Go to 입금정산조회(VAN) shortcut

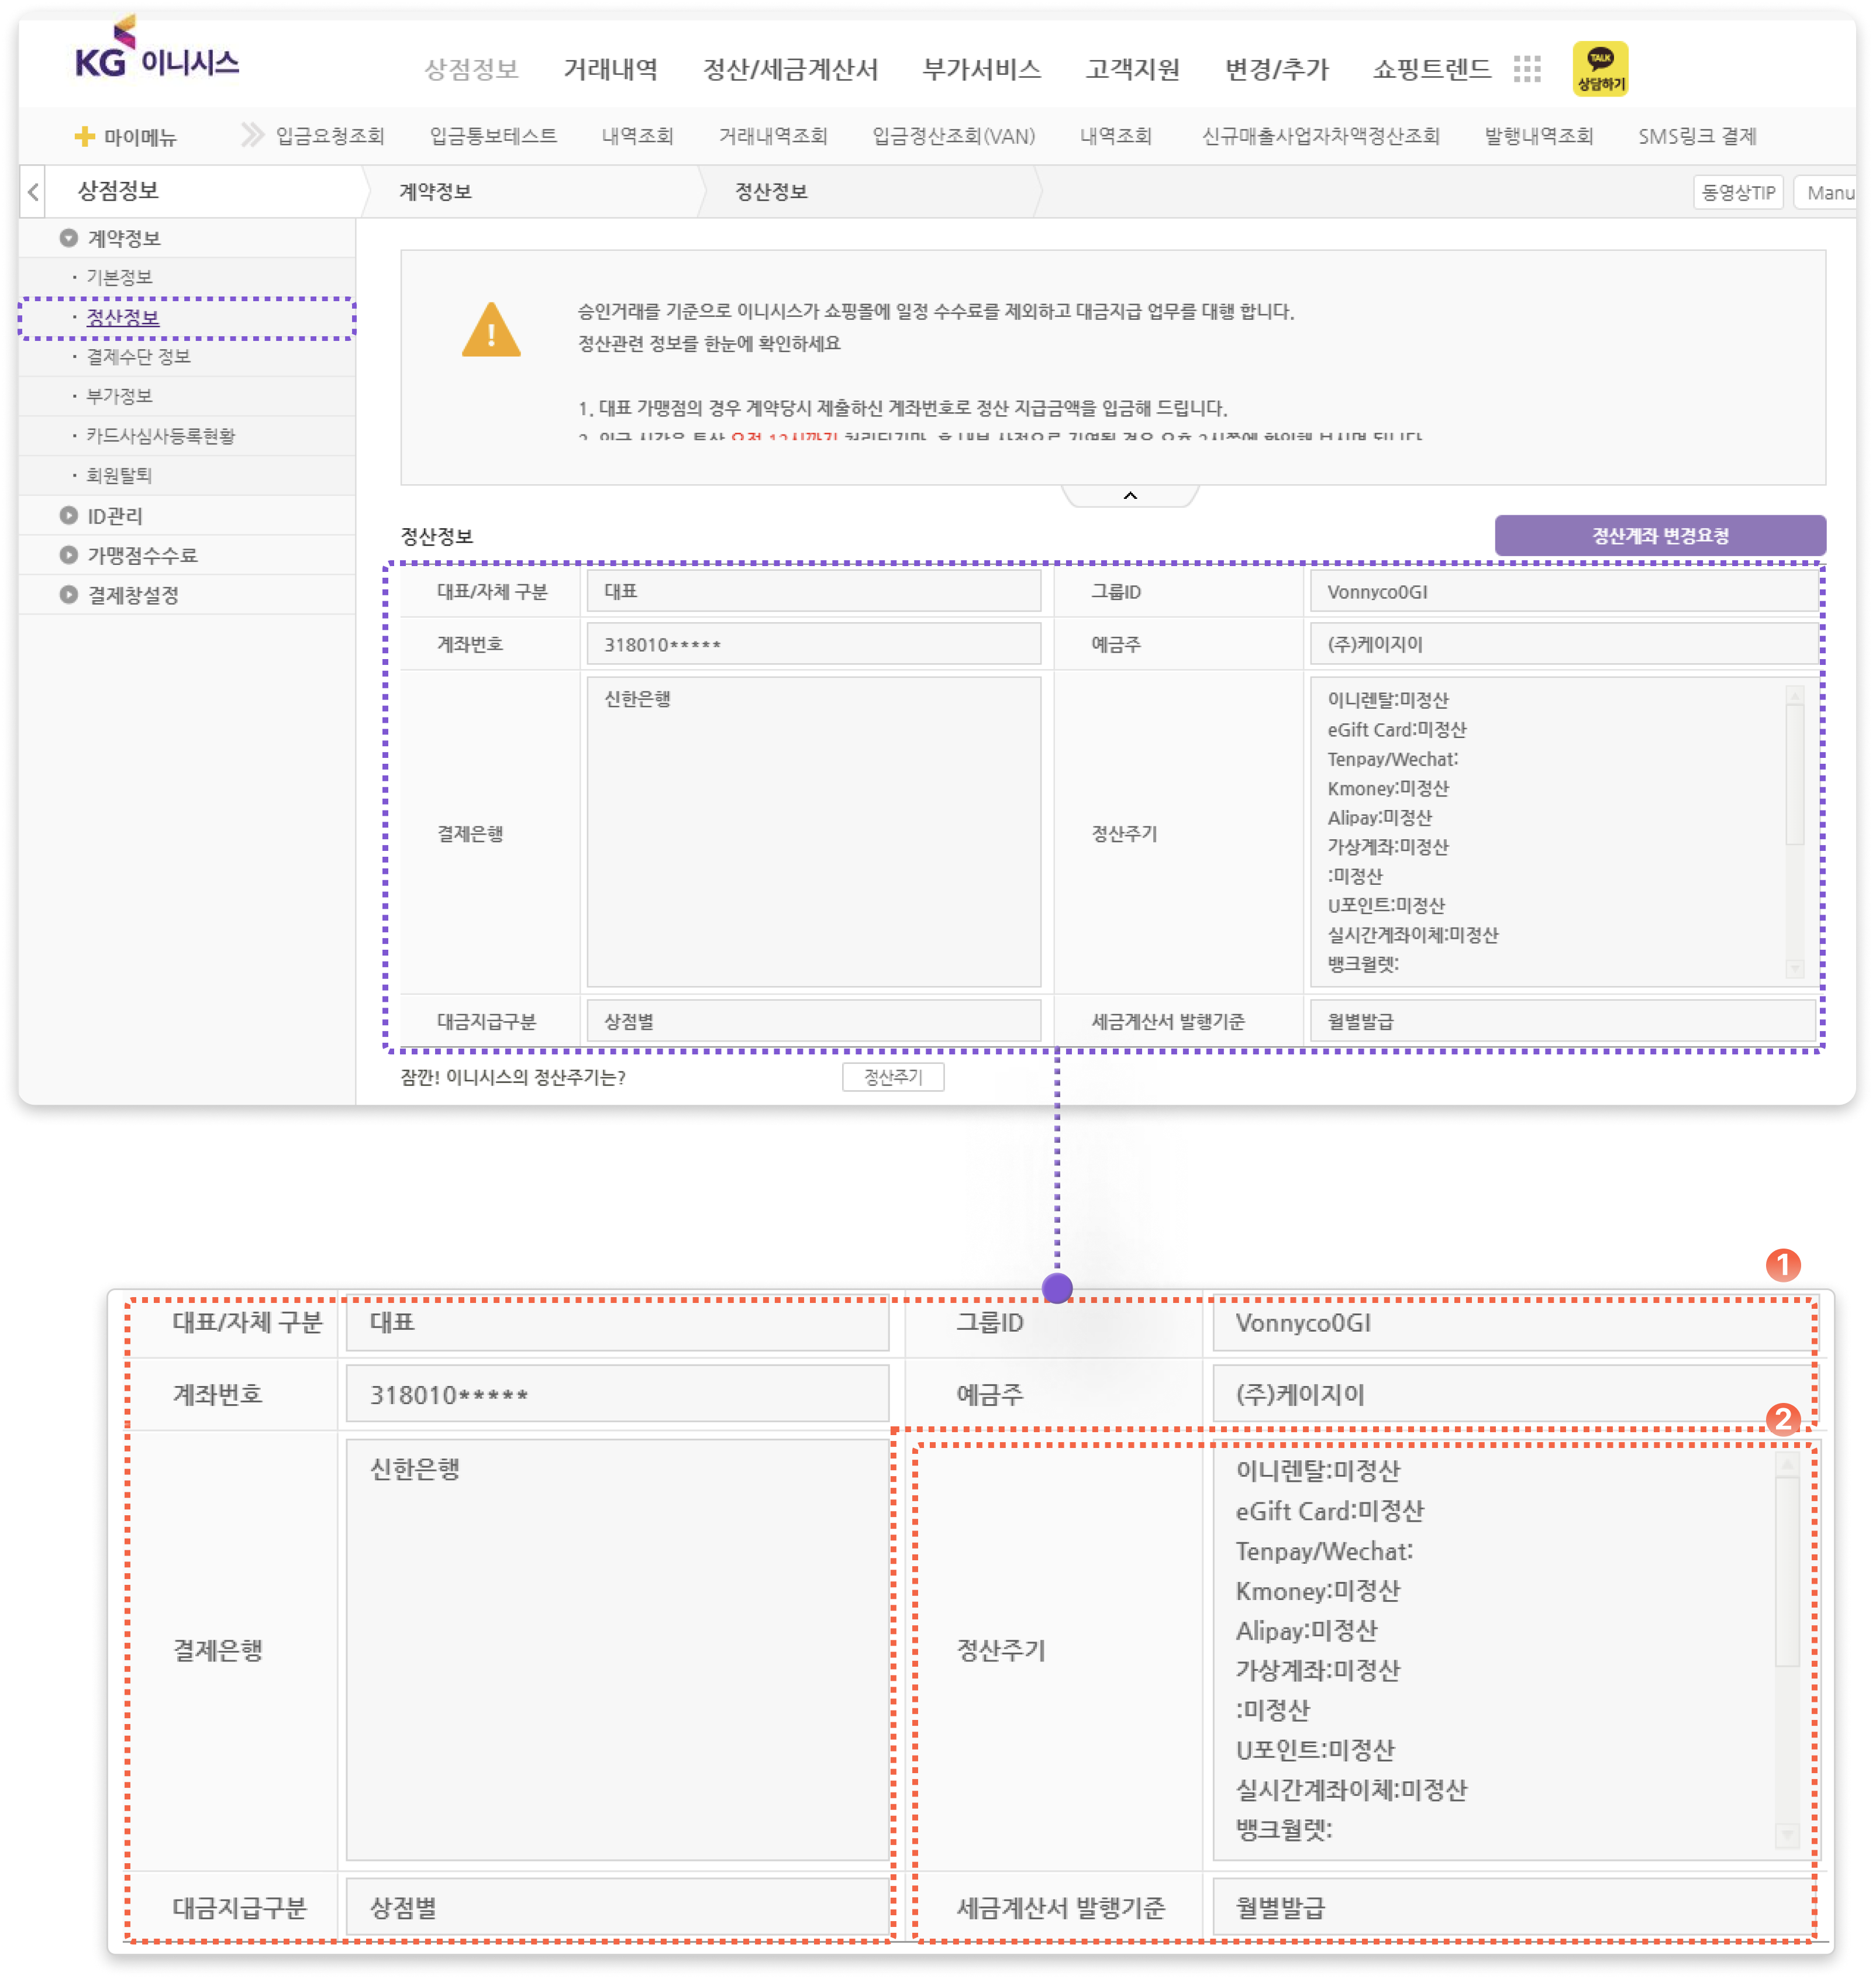[x=953, y=136]
